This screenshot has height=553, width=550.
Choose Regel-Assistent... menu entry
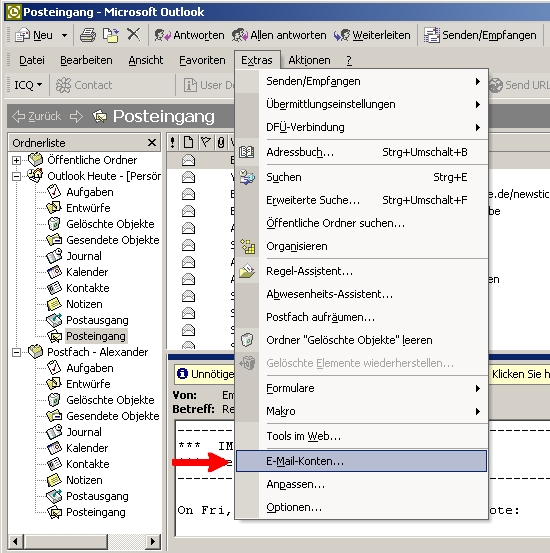tap(362, 271)
